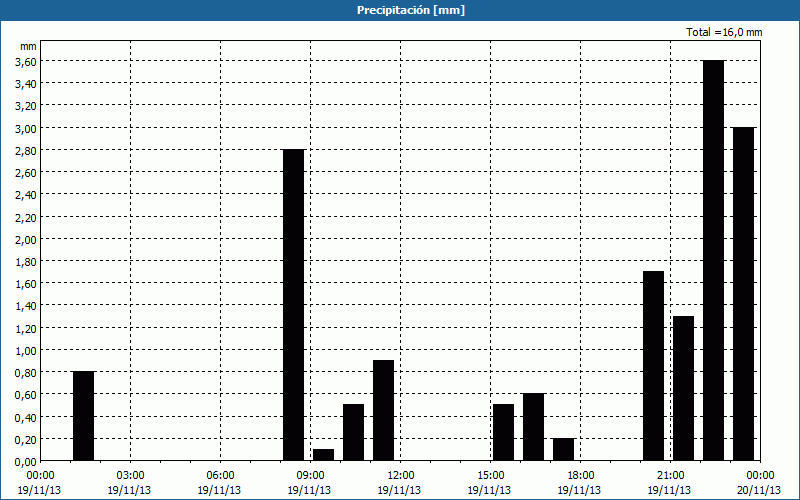Click the 1,70 mm bar before 21:00

[654, 366]
